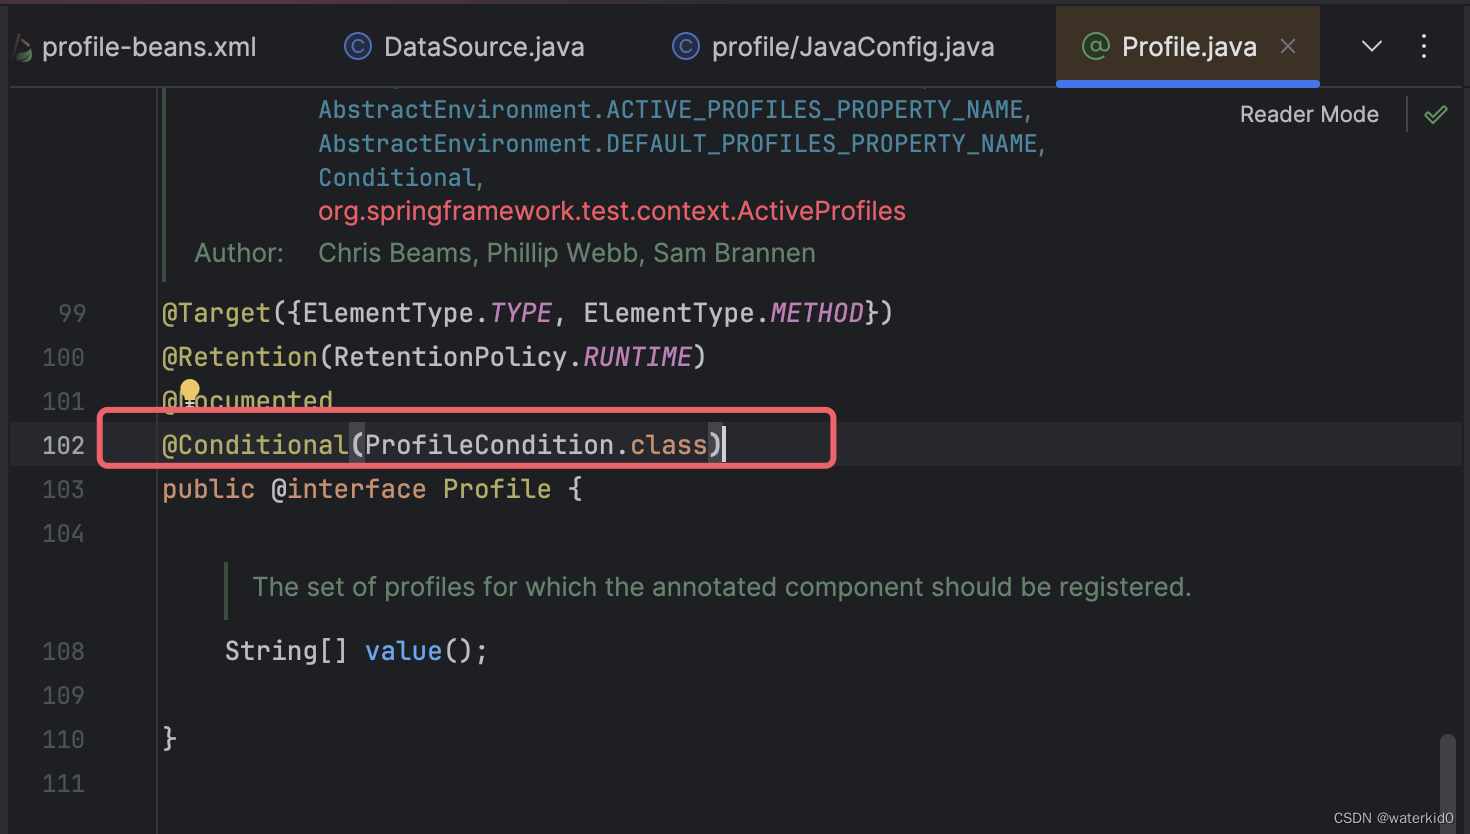Click the Profile interface name on line 103
Viewport: 1470px width, 834px height.
point(497,489)
